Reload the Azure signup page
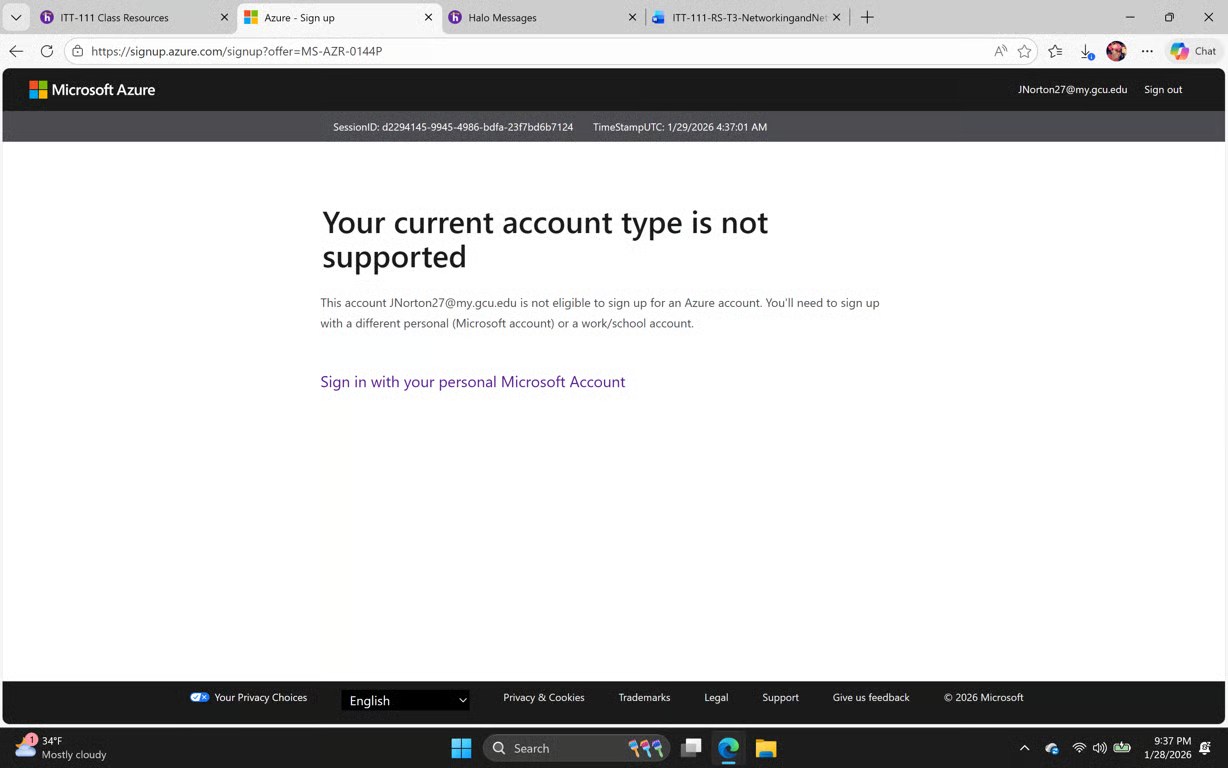This screenshot has width=1228, height=768. point(47,51)
